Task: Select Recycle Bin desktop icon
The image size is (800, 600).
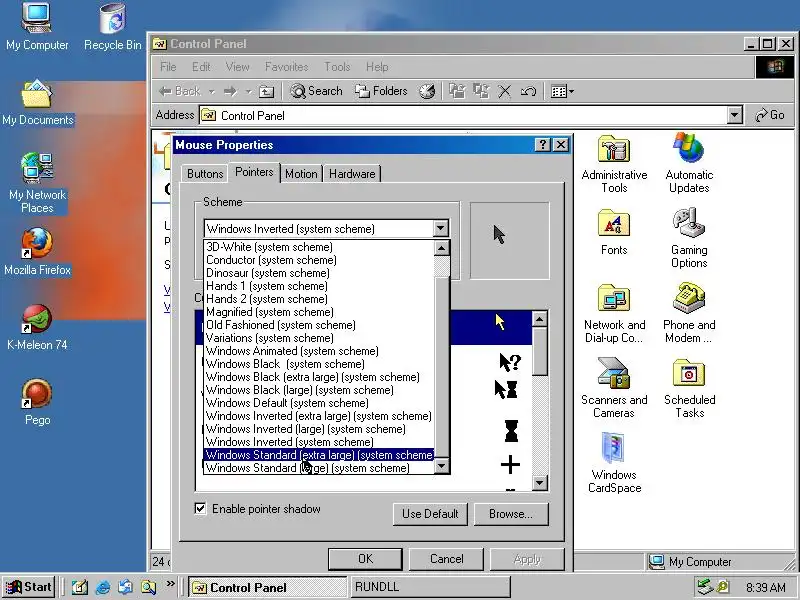Action: click(x=113, y=27)
